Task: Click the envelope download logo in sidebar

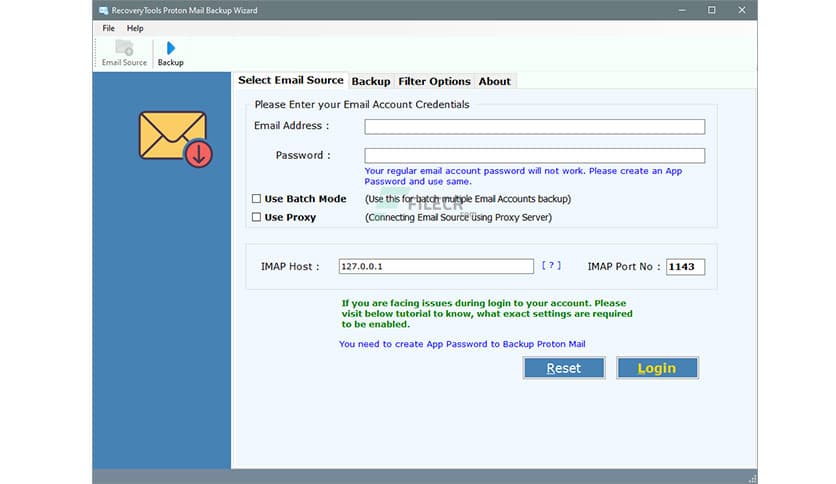Action: pos(175,139)
